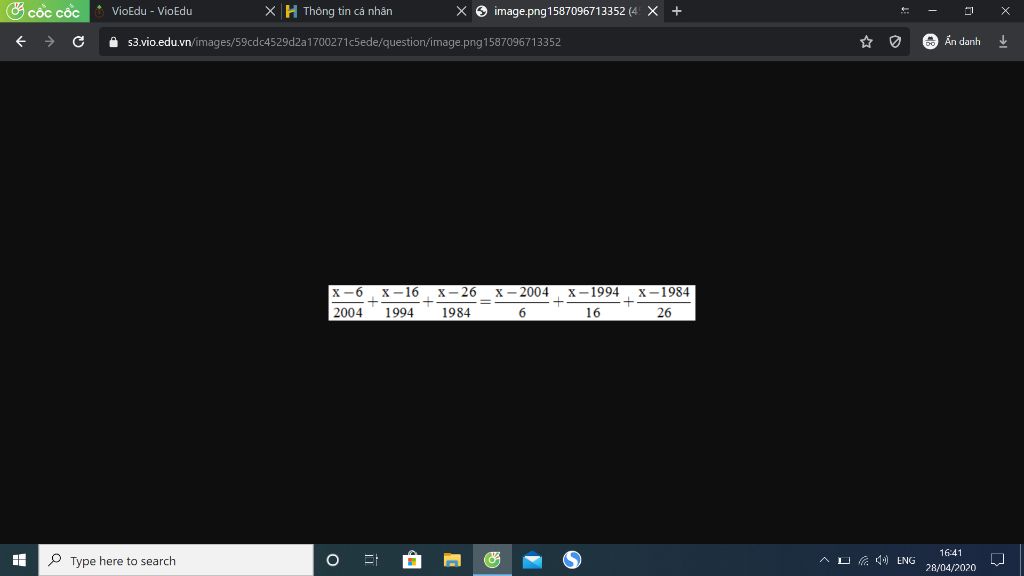Select the Cốc Cốc taskbar icon
The width and height of the screenshot is (1024, 576).
point(492,560)
